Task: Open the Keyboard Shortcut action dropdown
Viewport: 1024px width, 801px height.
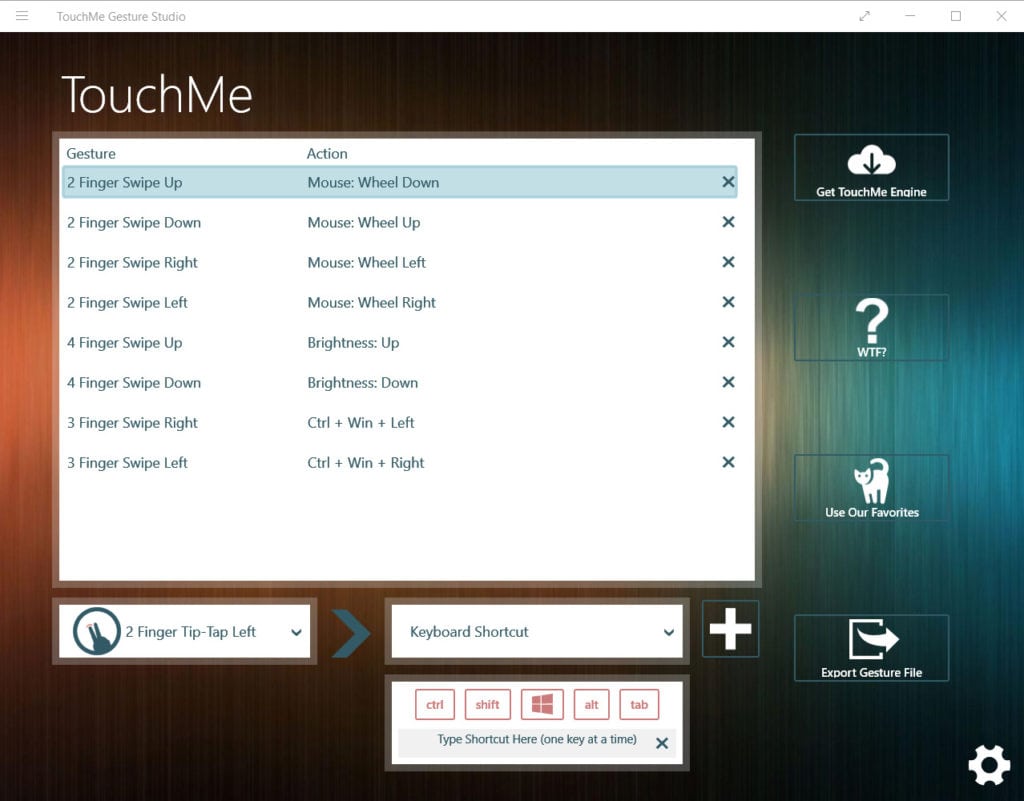Action: coord(668,632)
